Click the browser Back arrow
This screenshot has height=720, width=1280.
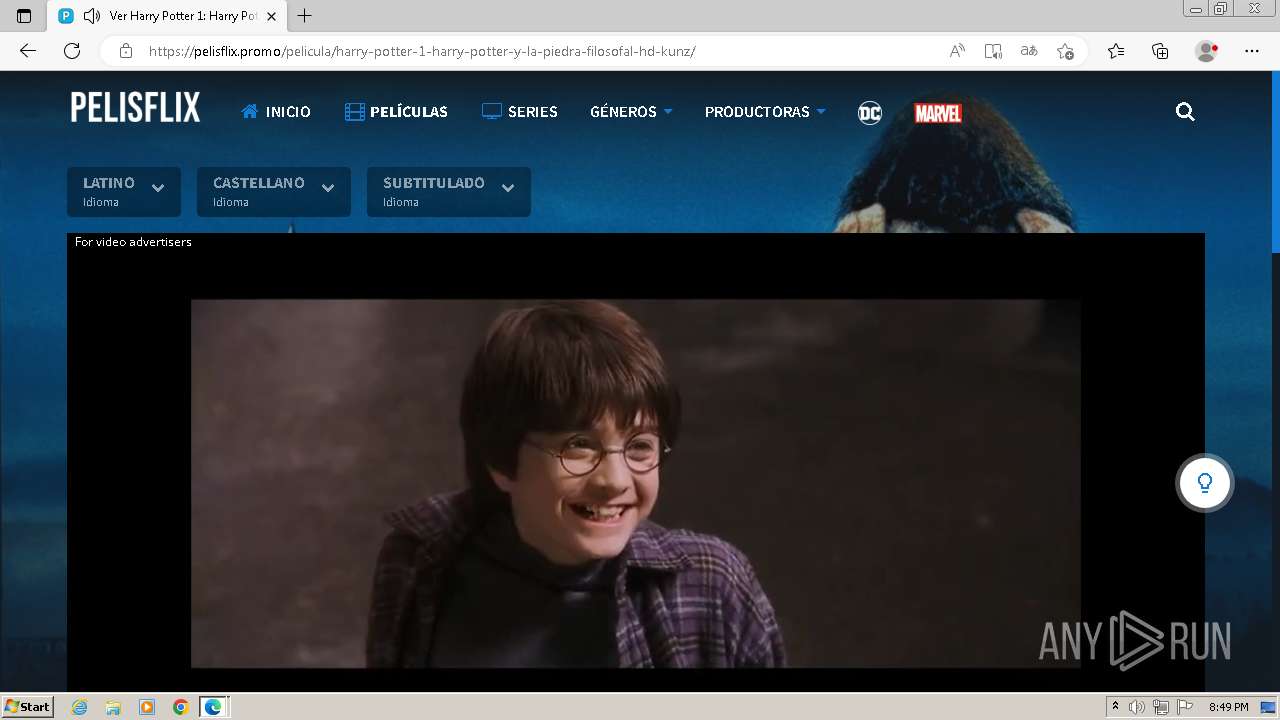(28, 51)
